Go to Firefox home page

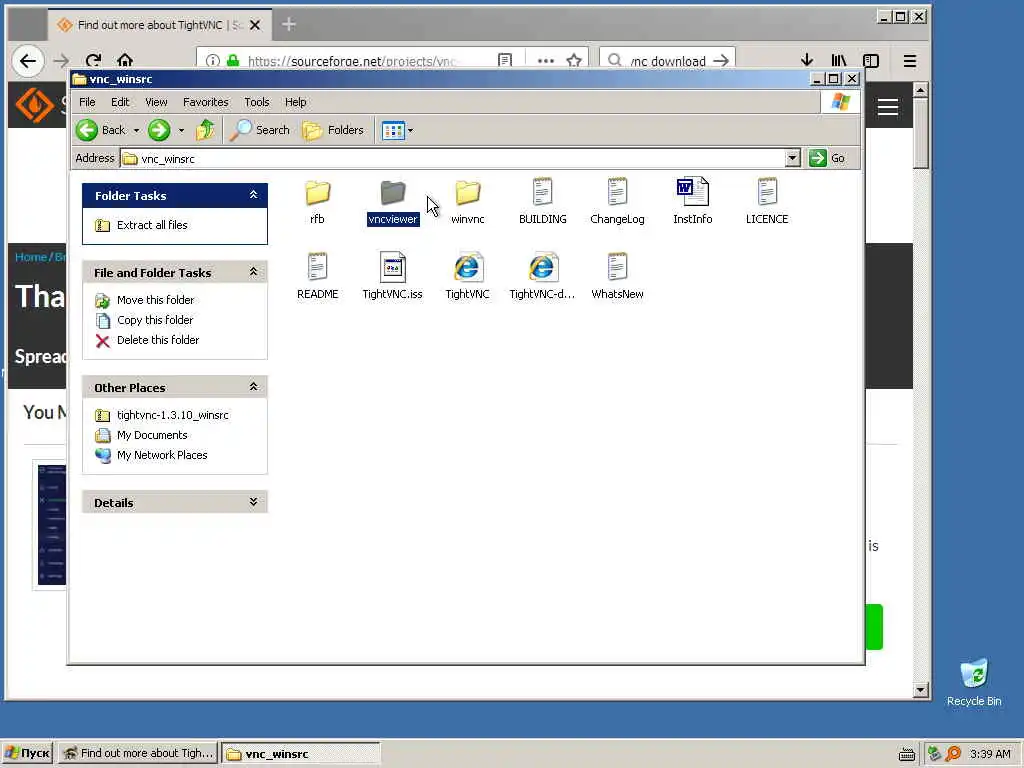125,61
